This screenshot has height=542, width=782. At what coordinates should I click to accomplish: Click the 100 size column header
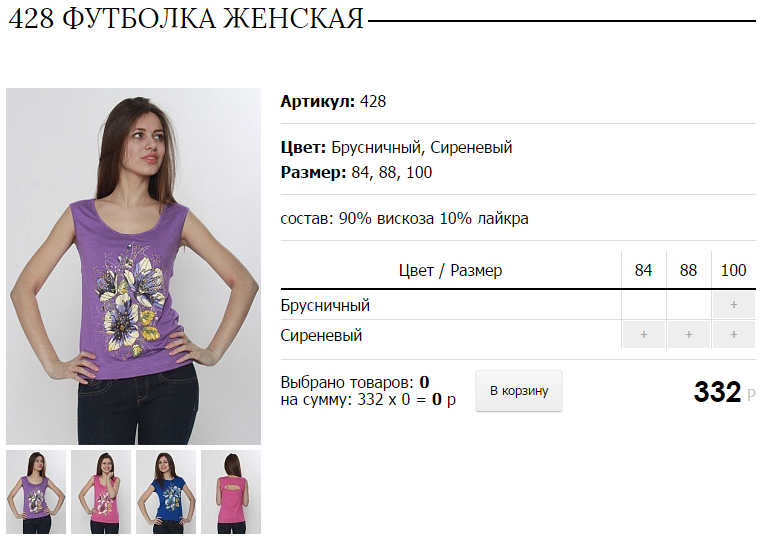coord(734,270)
